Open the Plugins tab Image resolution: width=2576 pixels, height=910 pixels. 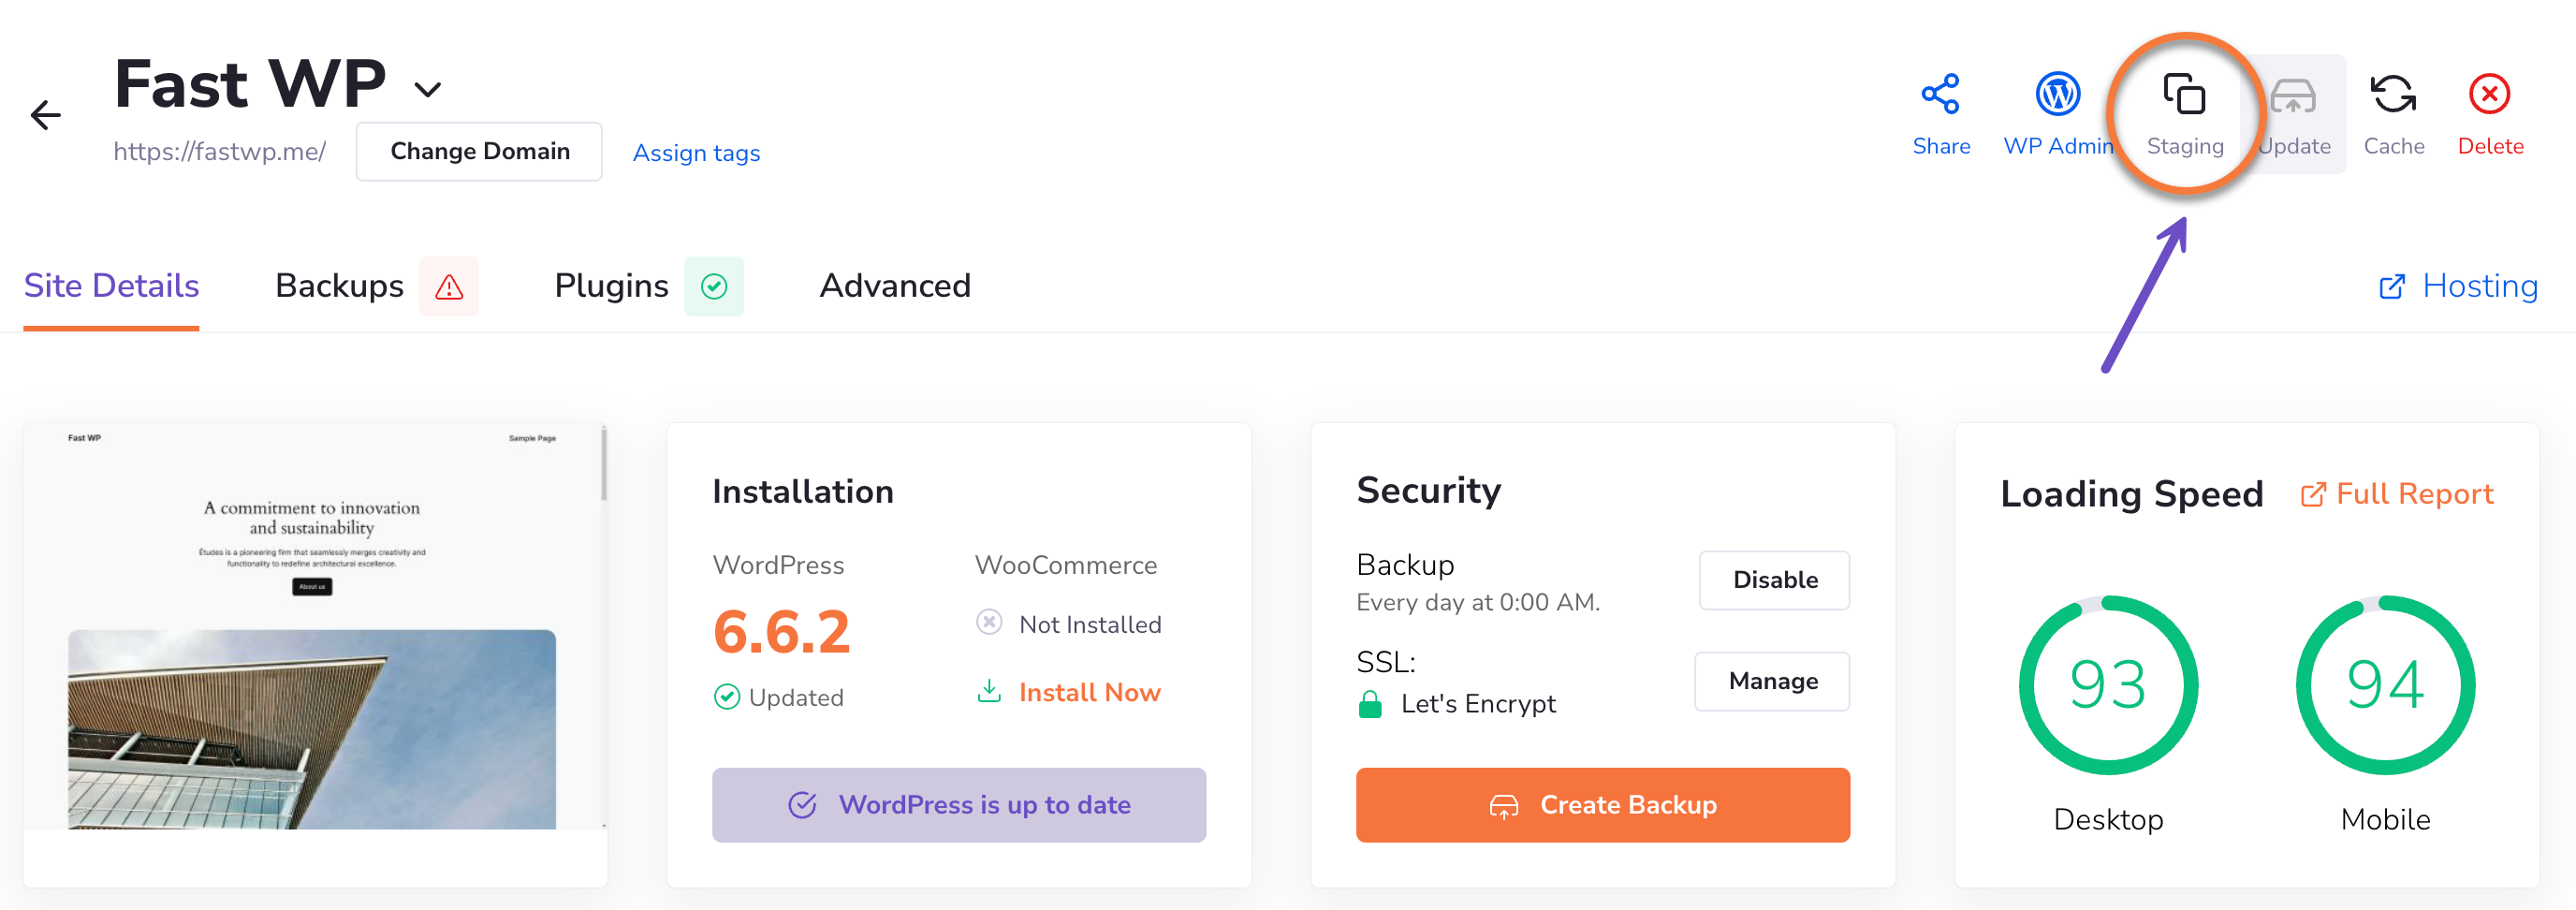tap(611, 286)
